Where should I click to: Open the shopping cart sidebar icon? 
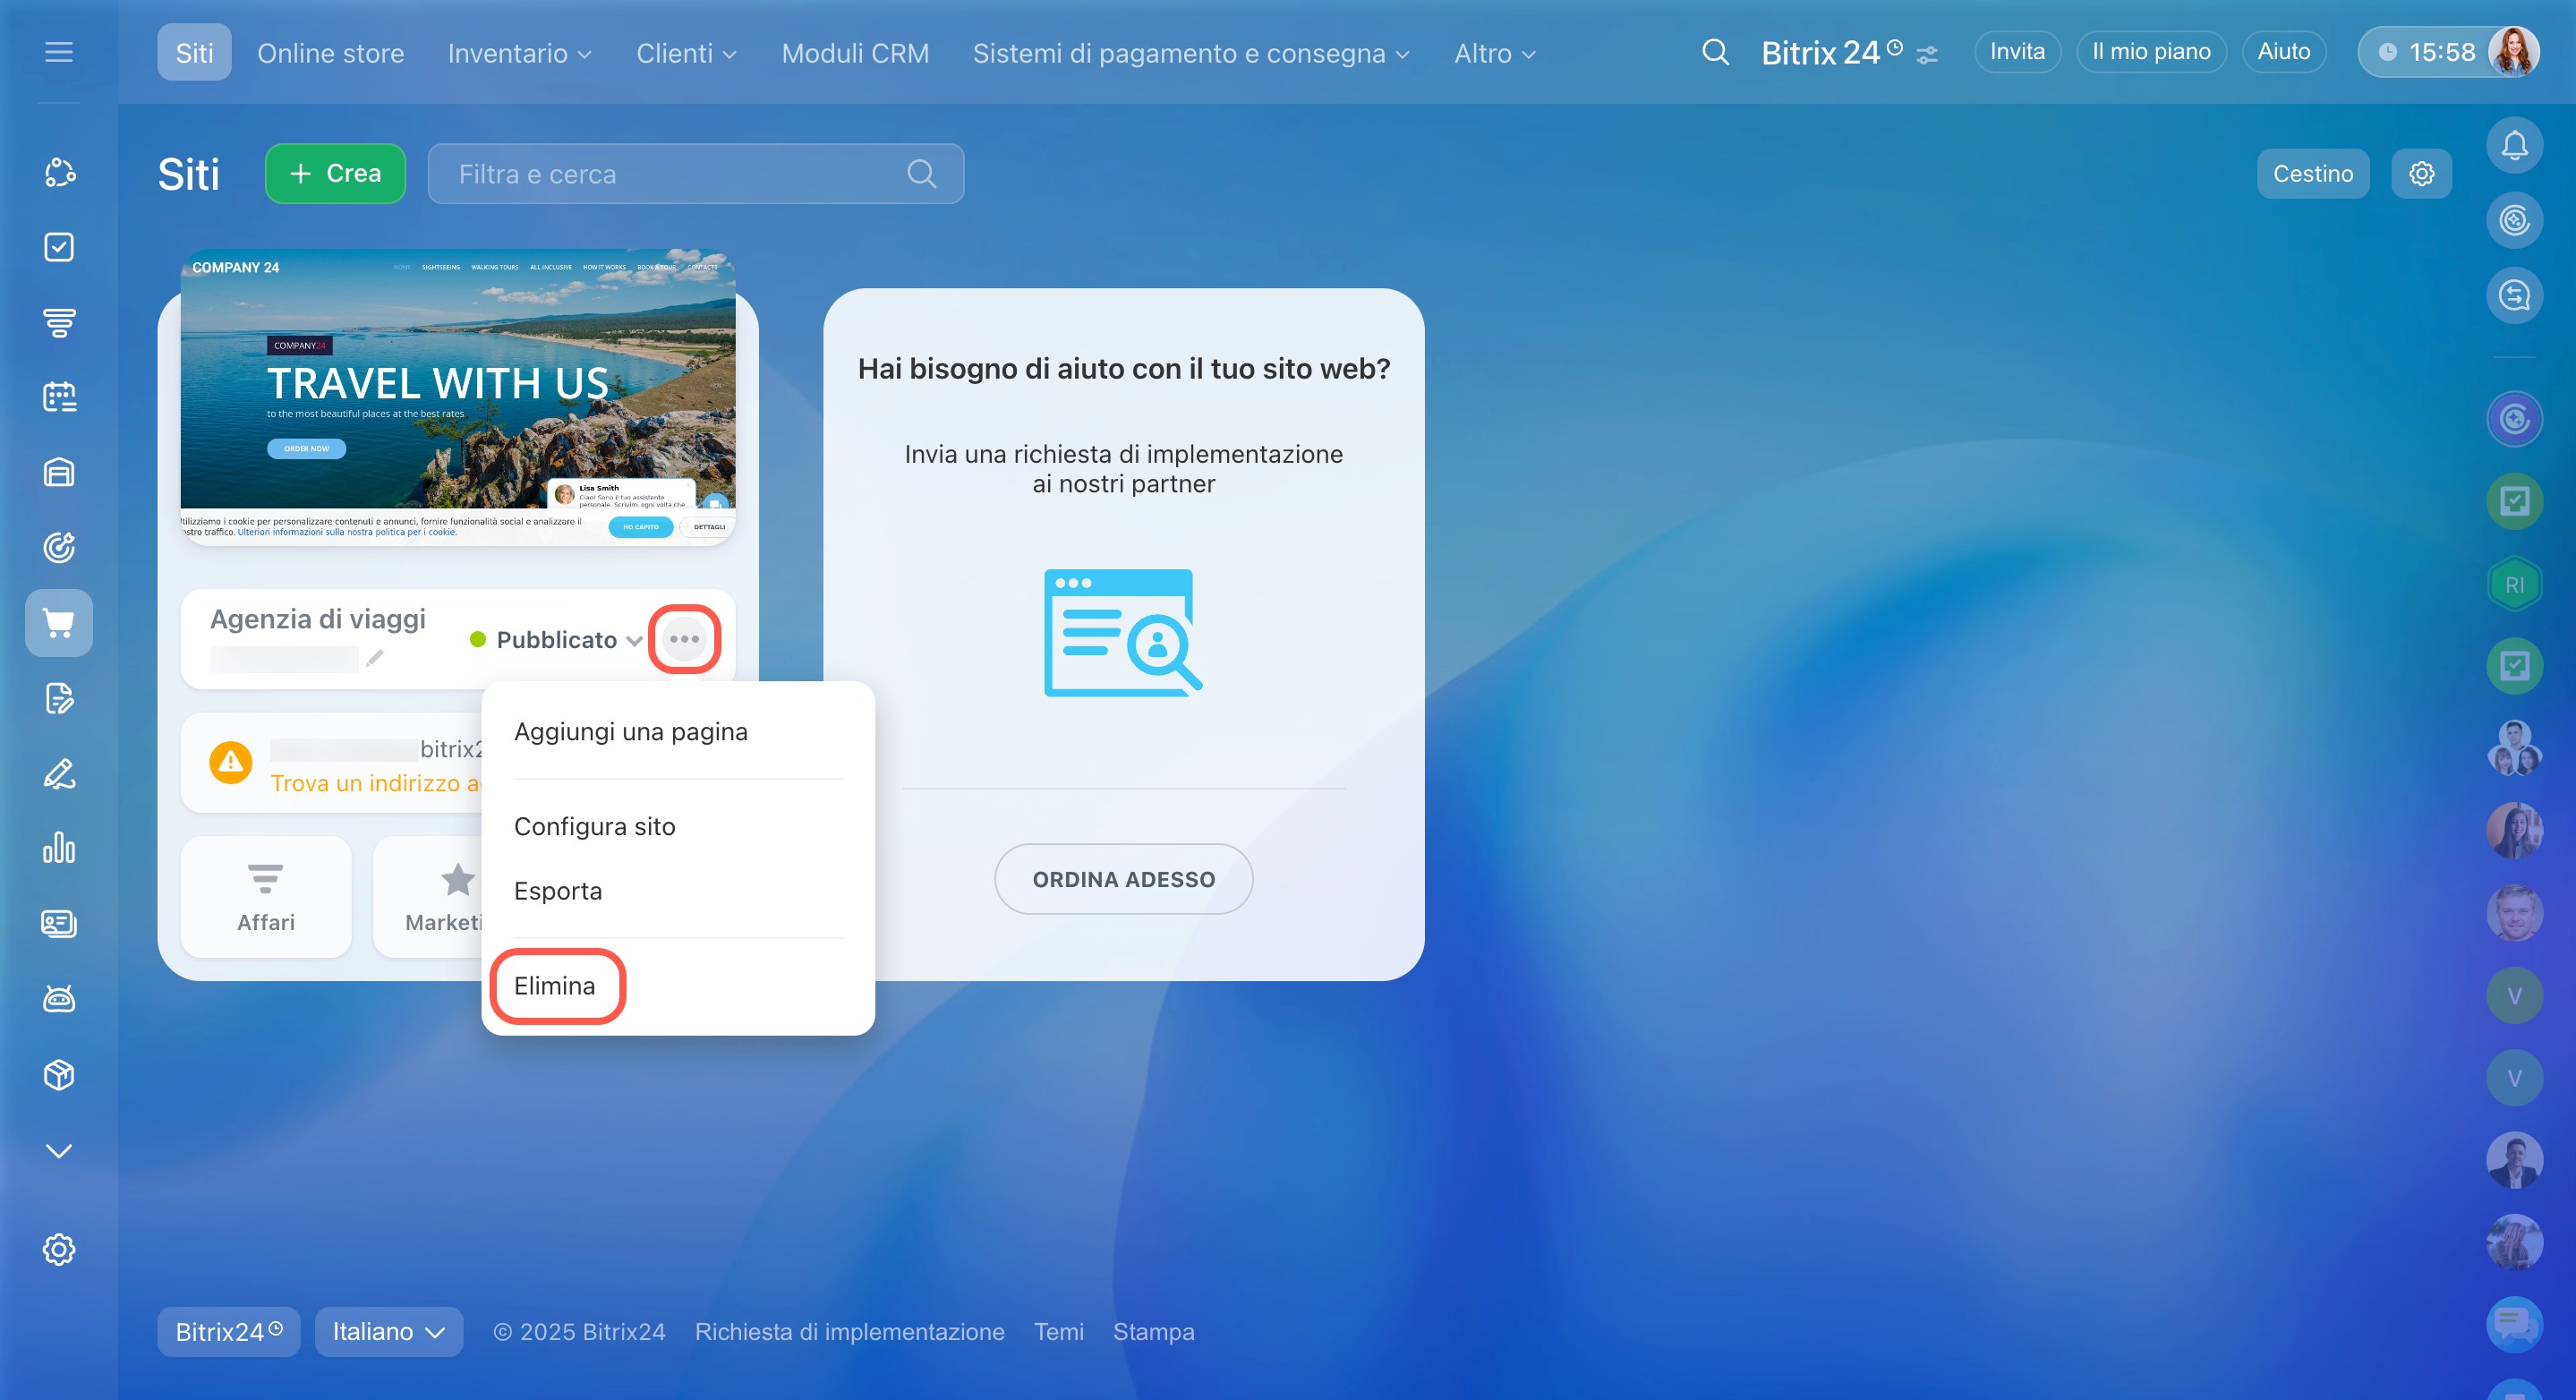pos(59,623)
